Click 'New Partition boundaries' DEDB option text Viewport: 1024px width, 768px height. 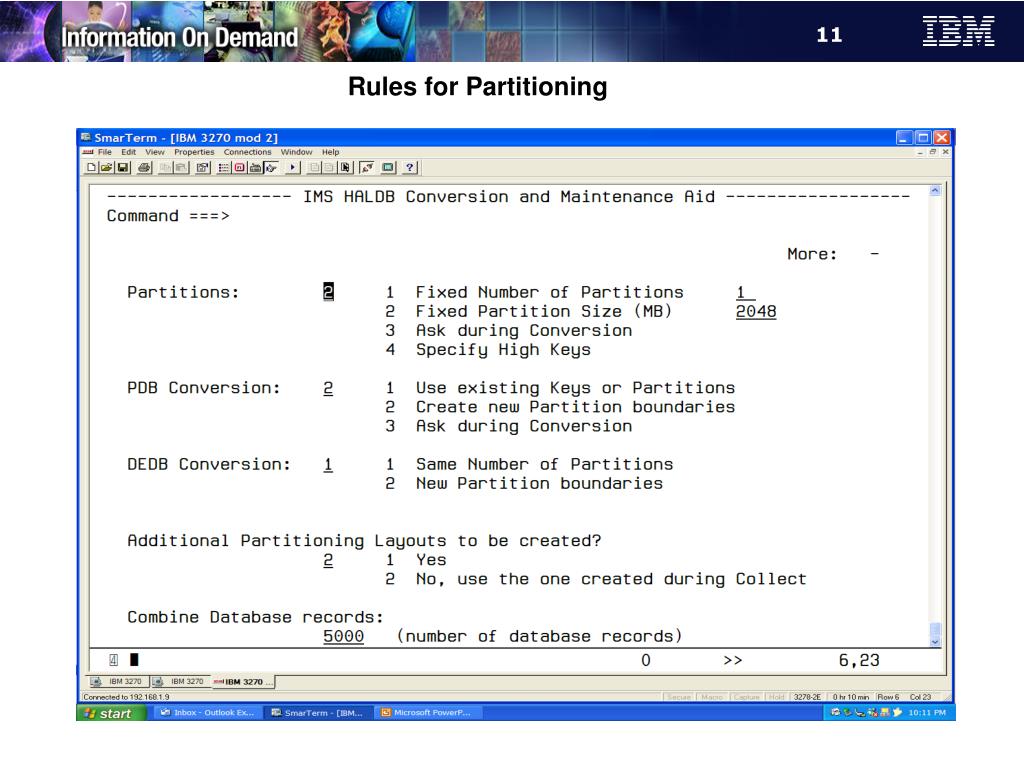(539, 483)
